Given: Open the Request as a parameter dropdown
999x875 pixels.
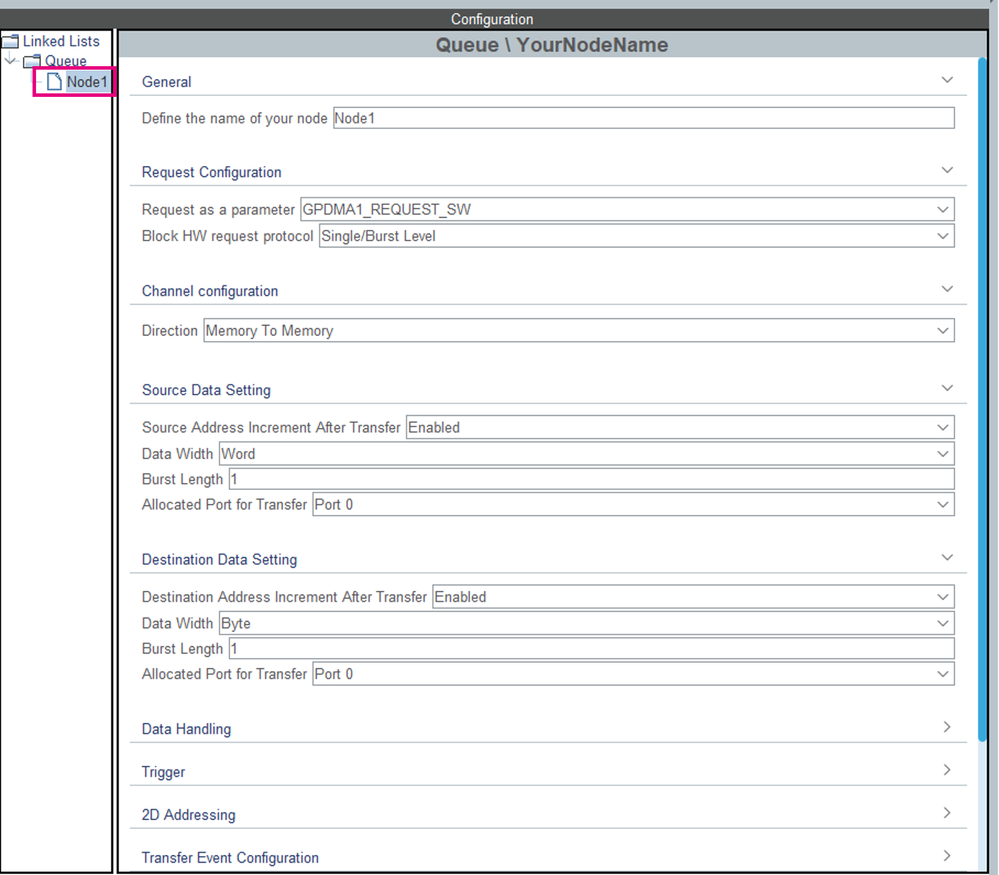Looking at the screenshot, I should click(627, 210).
